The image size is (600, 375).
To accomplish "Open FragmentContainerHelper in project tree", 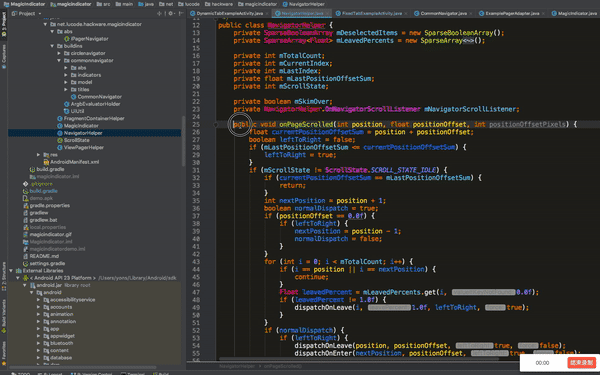I will point(91,119).
